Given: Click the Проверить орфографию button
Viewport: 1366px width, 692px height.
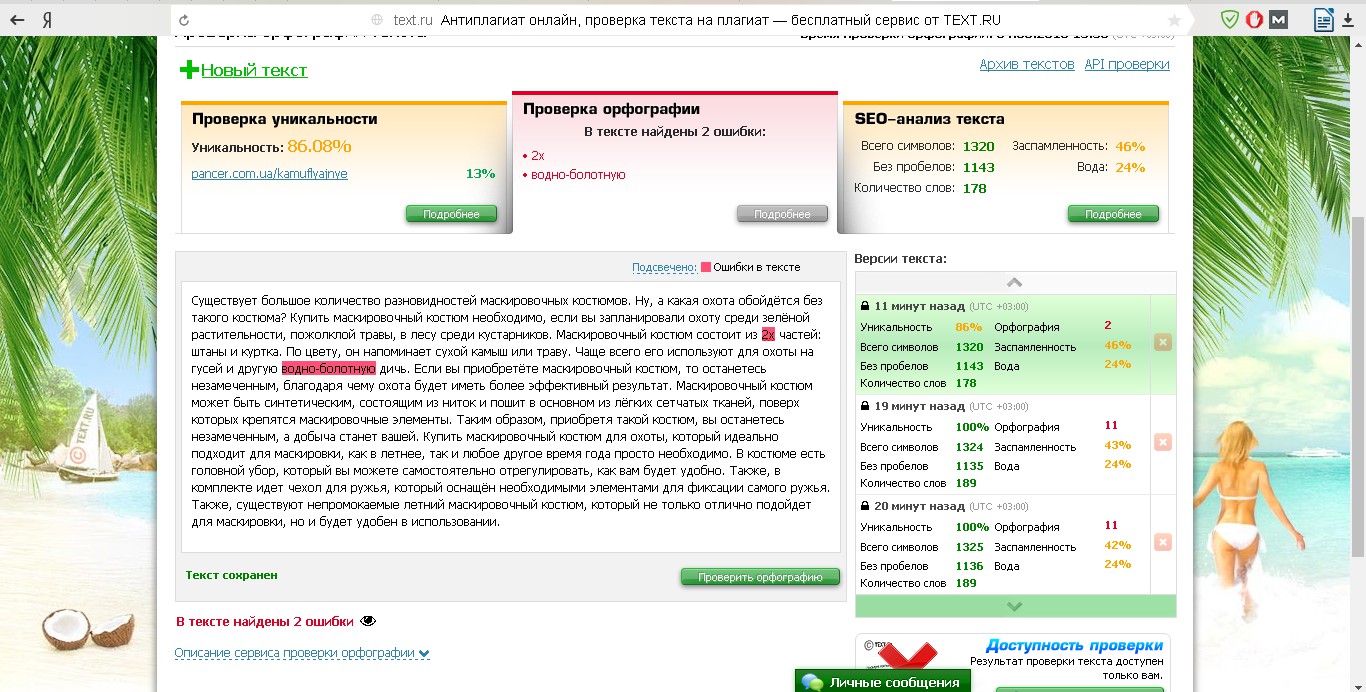Looking at the screenshot, I should click(x=760, y=577).
